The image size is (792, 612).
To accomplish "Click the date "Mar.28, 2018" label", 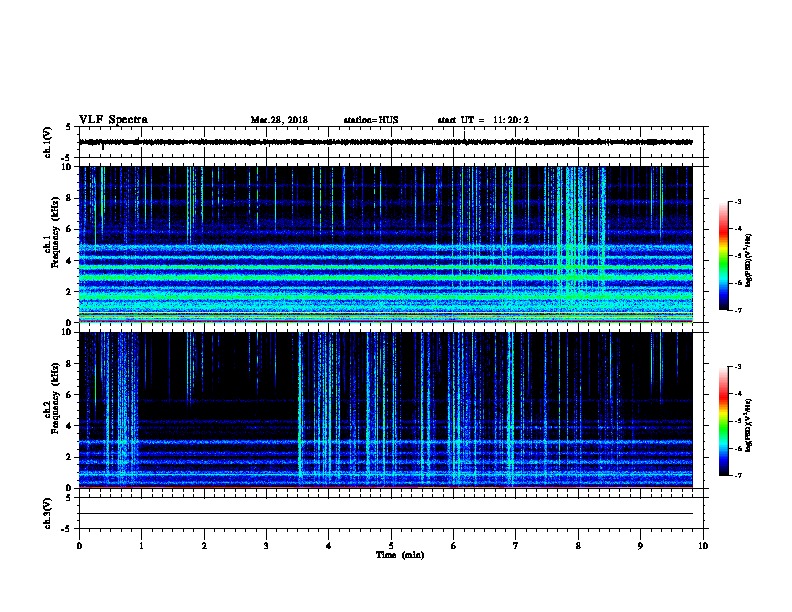I will (x=279, y=120).
